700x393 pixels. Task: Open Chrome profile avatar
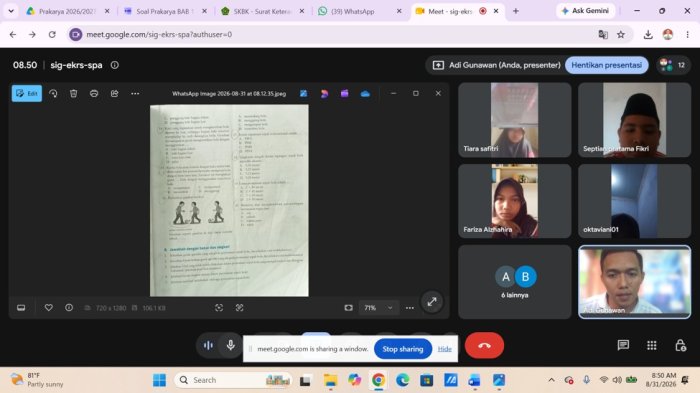pyautogui.click(x=668, y=34)
